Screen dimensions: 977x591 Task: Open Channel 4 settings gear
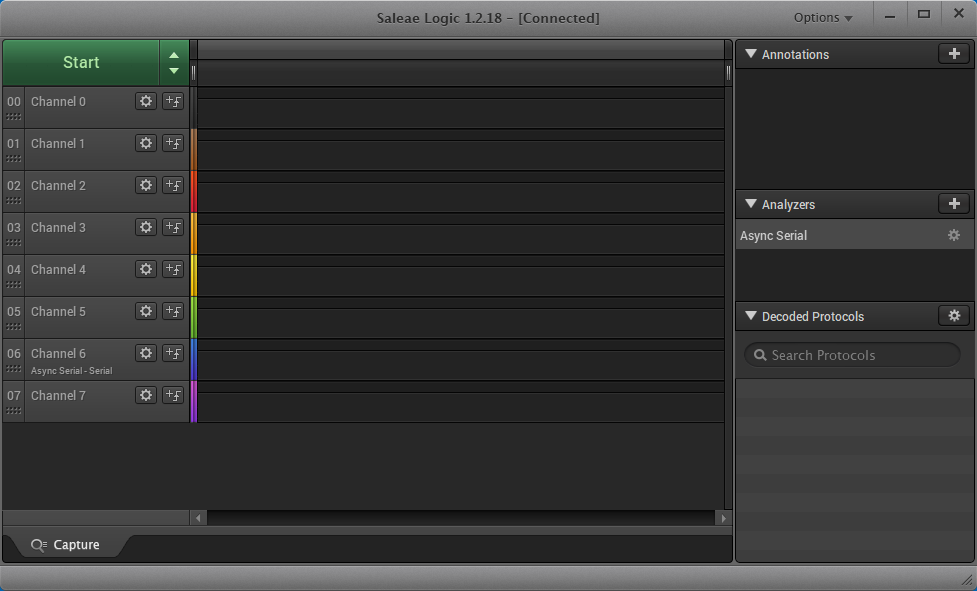pyautogui.click(x=146, y=270)
